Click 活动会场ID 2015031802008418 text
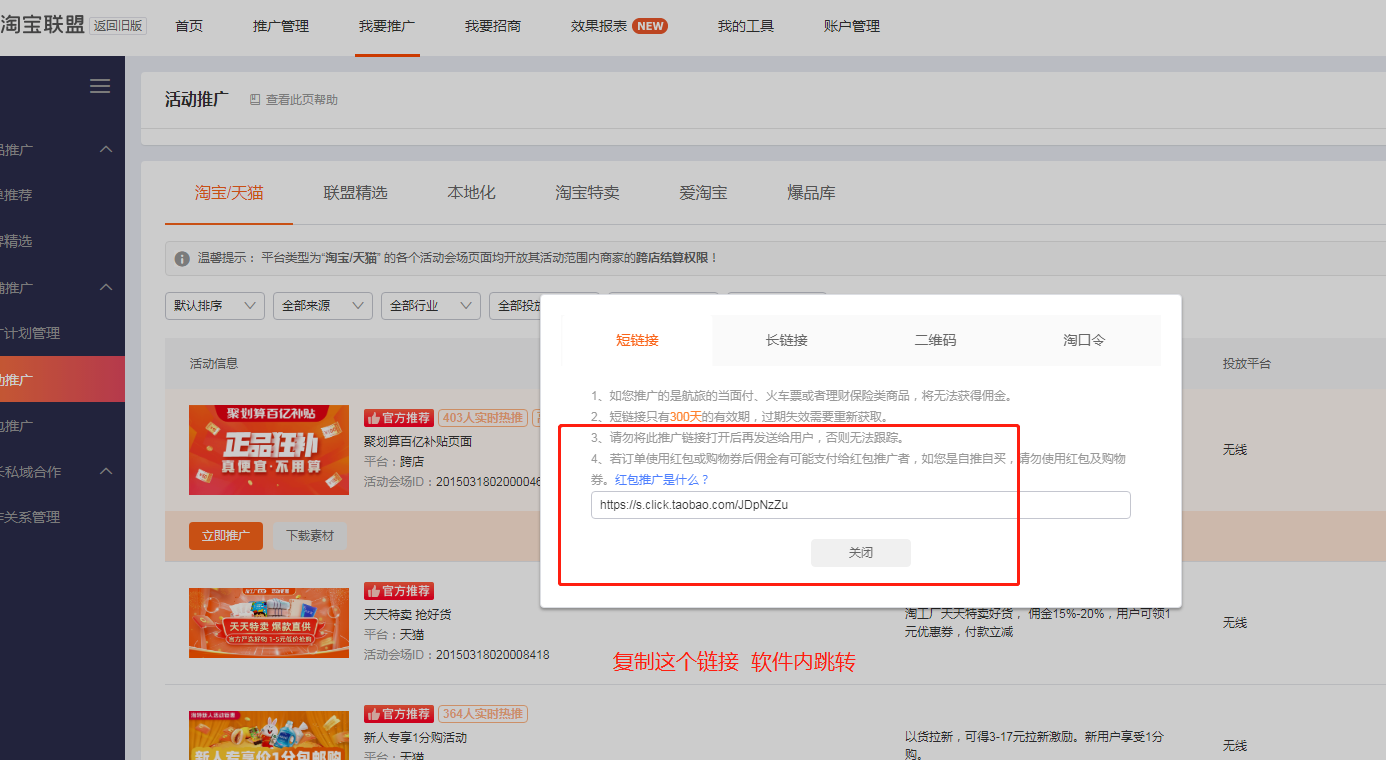Image resolution: width=1386 pixels, height=760 pixels. pyautogui.click(x=456, y=655)
